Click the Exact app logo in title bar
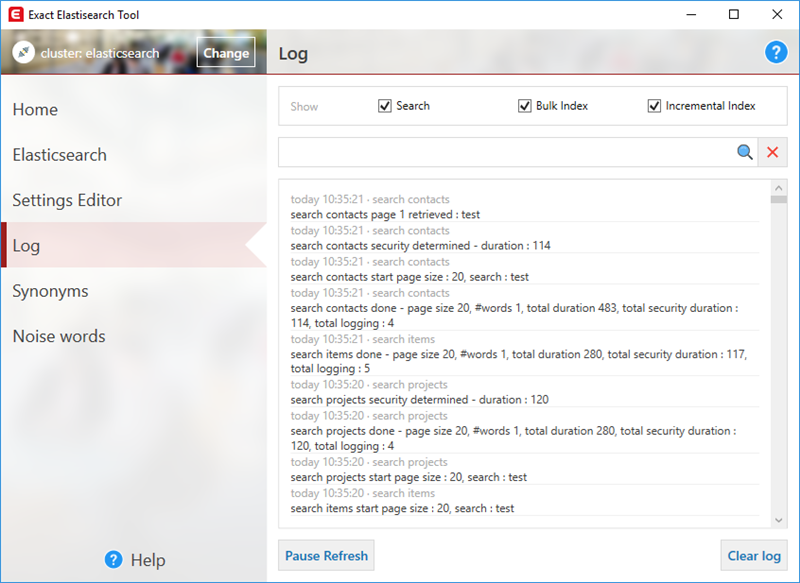The width and height of the screenshot is (800, 583). point(14,14)
